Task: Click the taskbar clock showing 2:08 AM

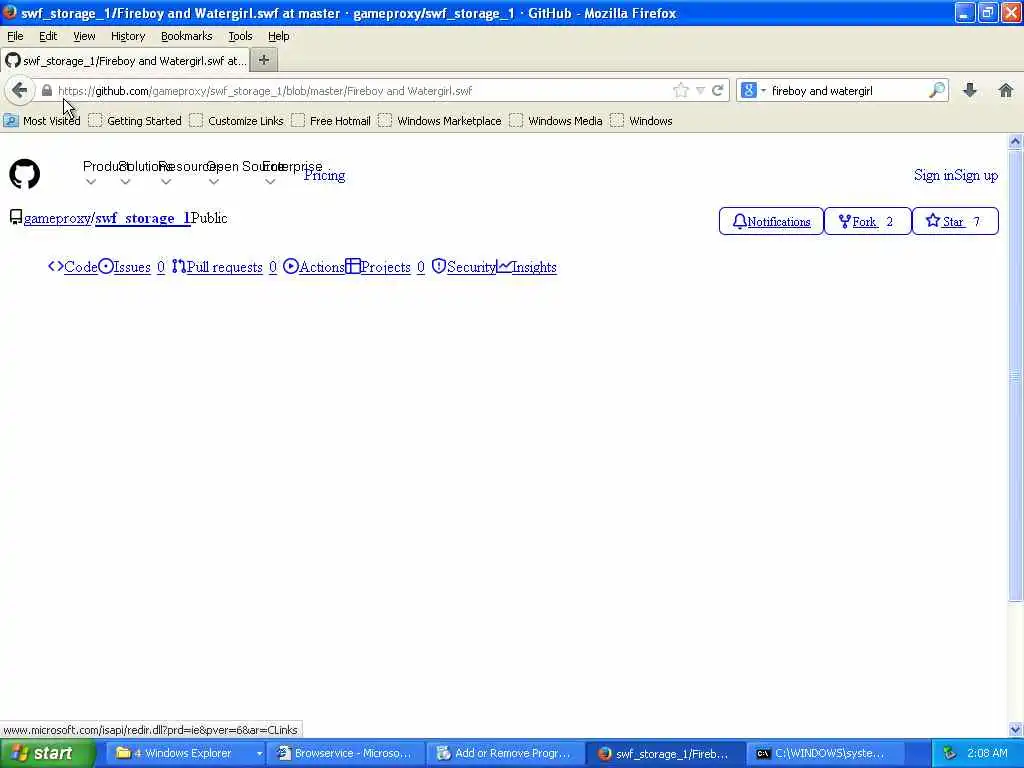Action: point(987,754)
